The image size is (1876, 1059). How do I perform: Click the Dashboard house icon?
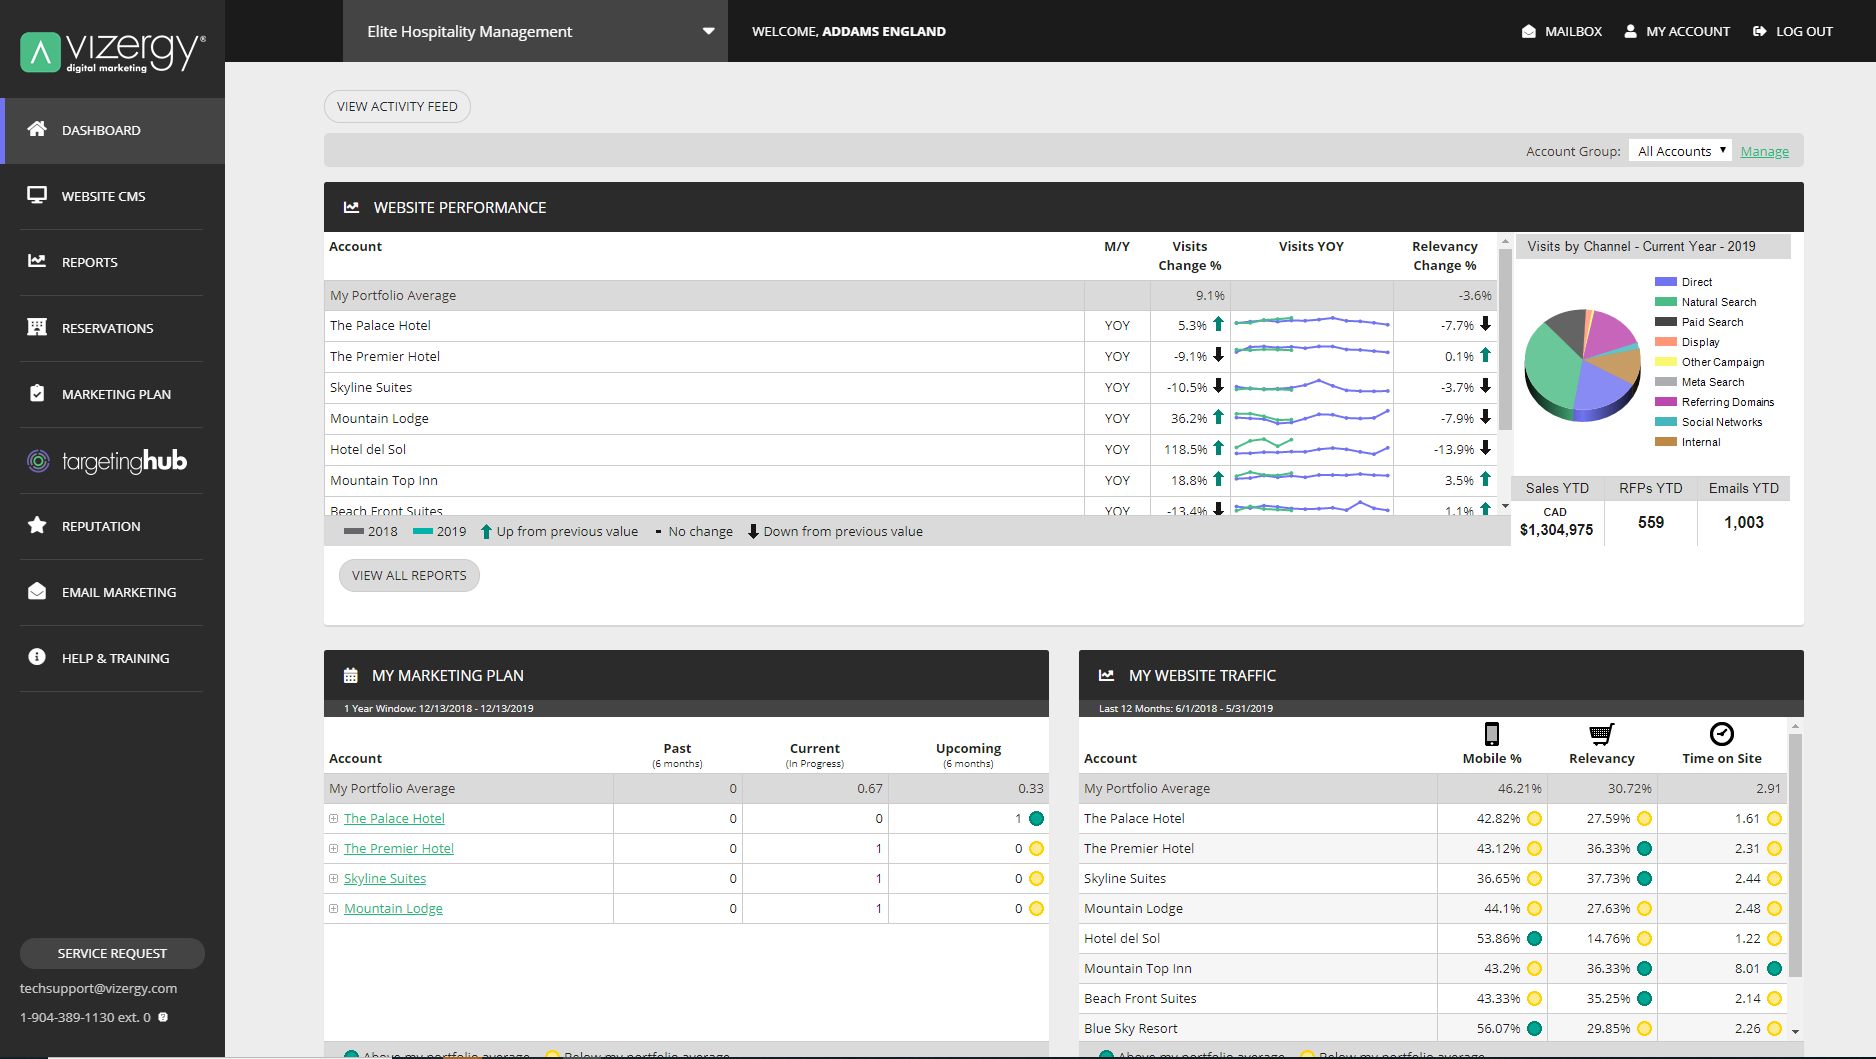(37, 129)
